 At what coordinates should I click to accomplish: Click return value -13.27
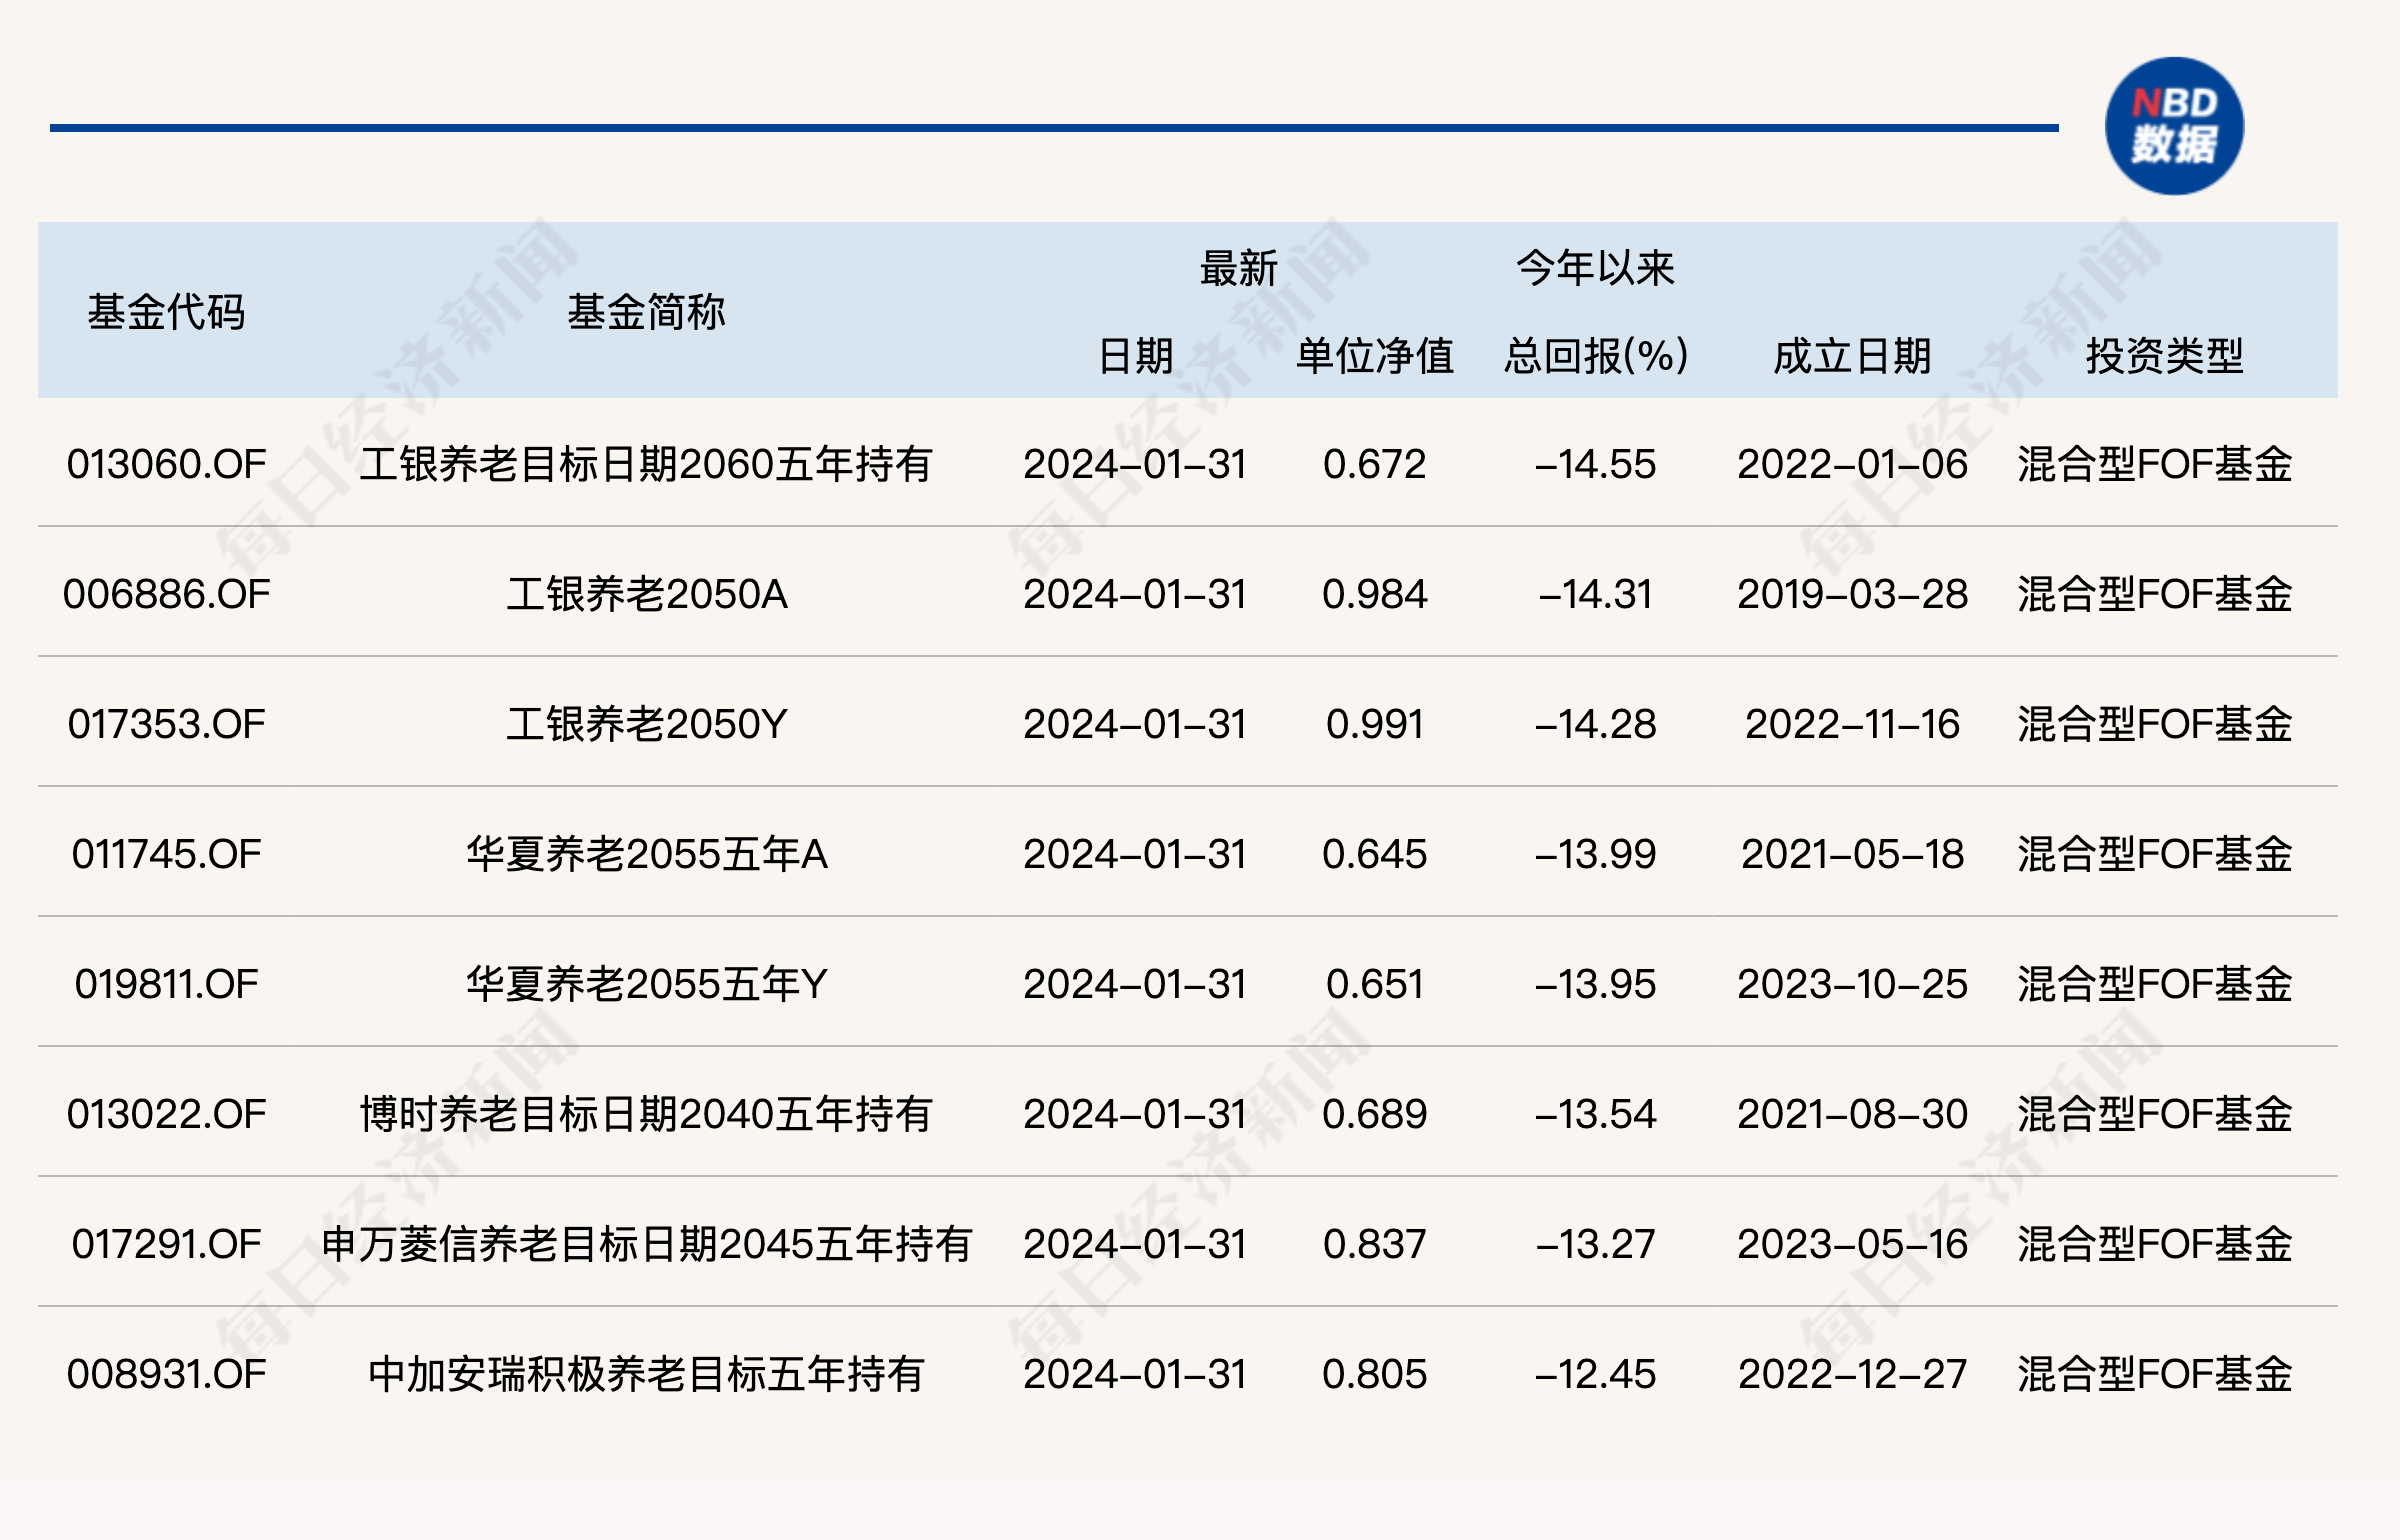(1596, 1244)
